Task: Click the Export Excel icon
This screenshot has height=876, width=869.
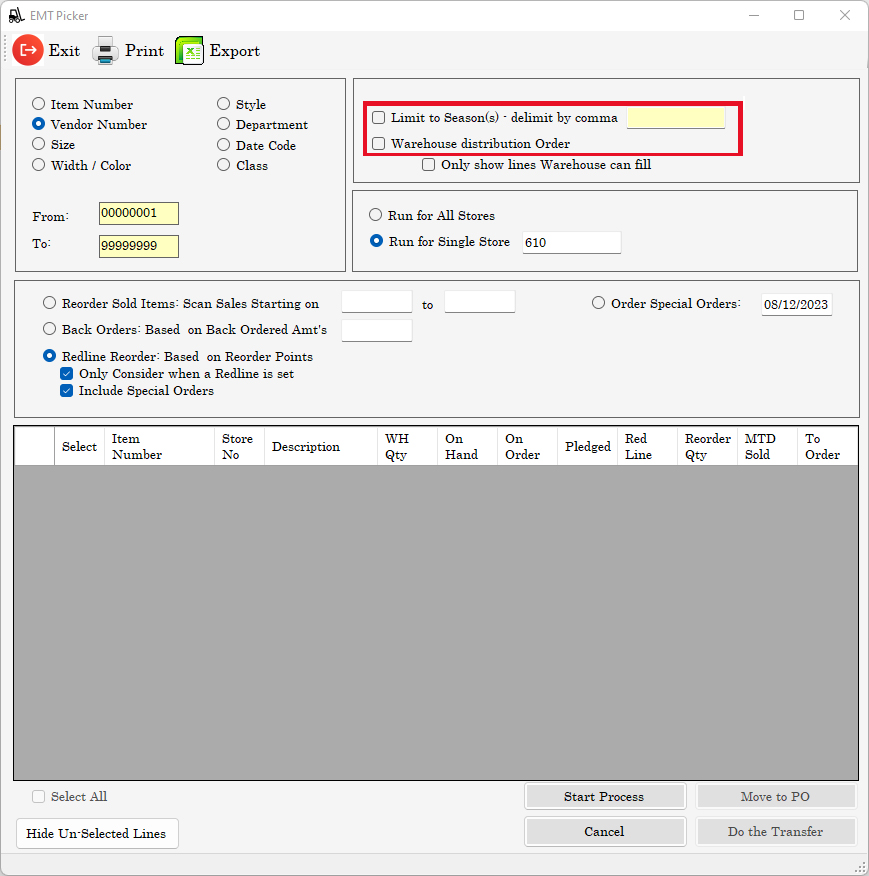Action: click(189, 50)
